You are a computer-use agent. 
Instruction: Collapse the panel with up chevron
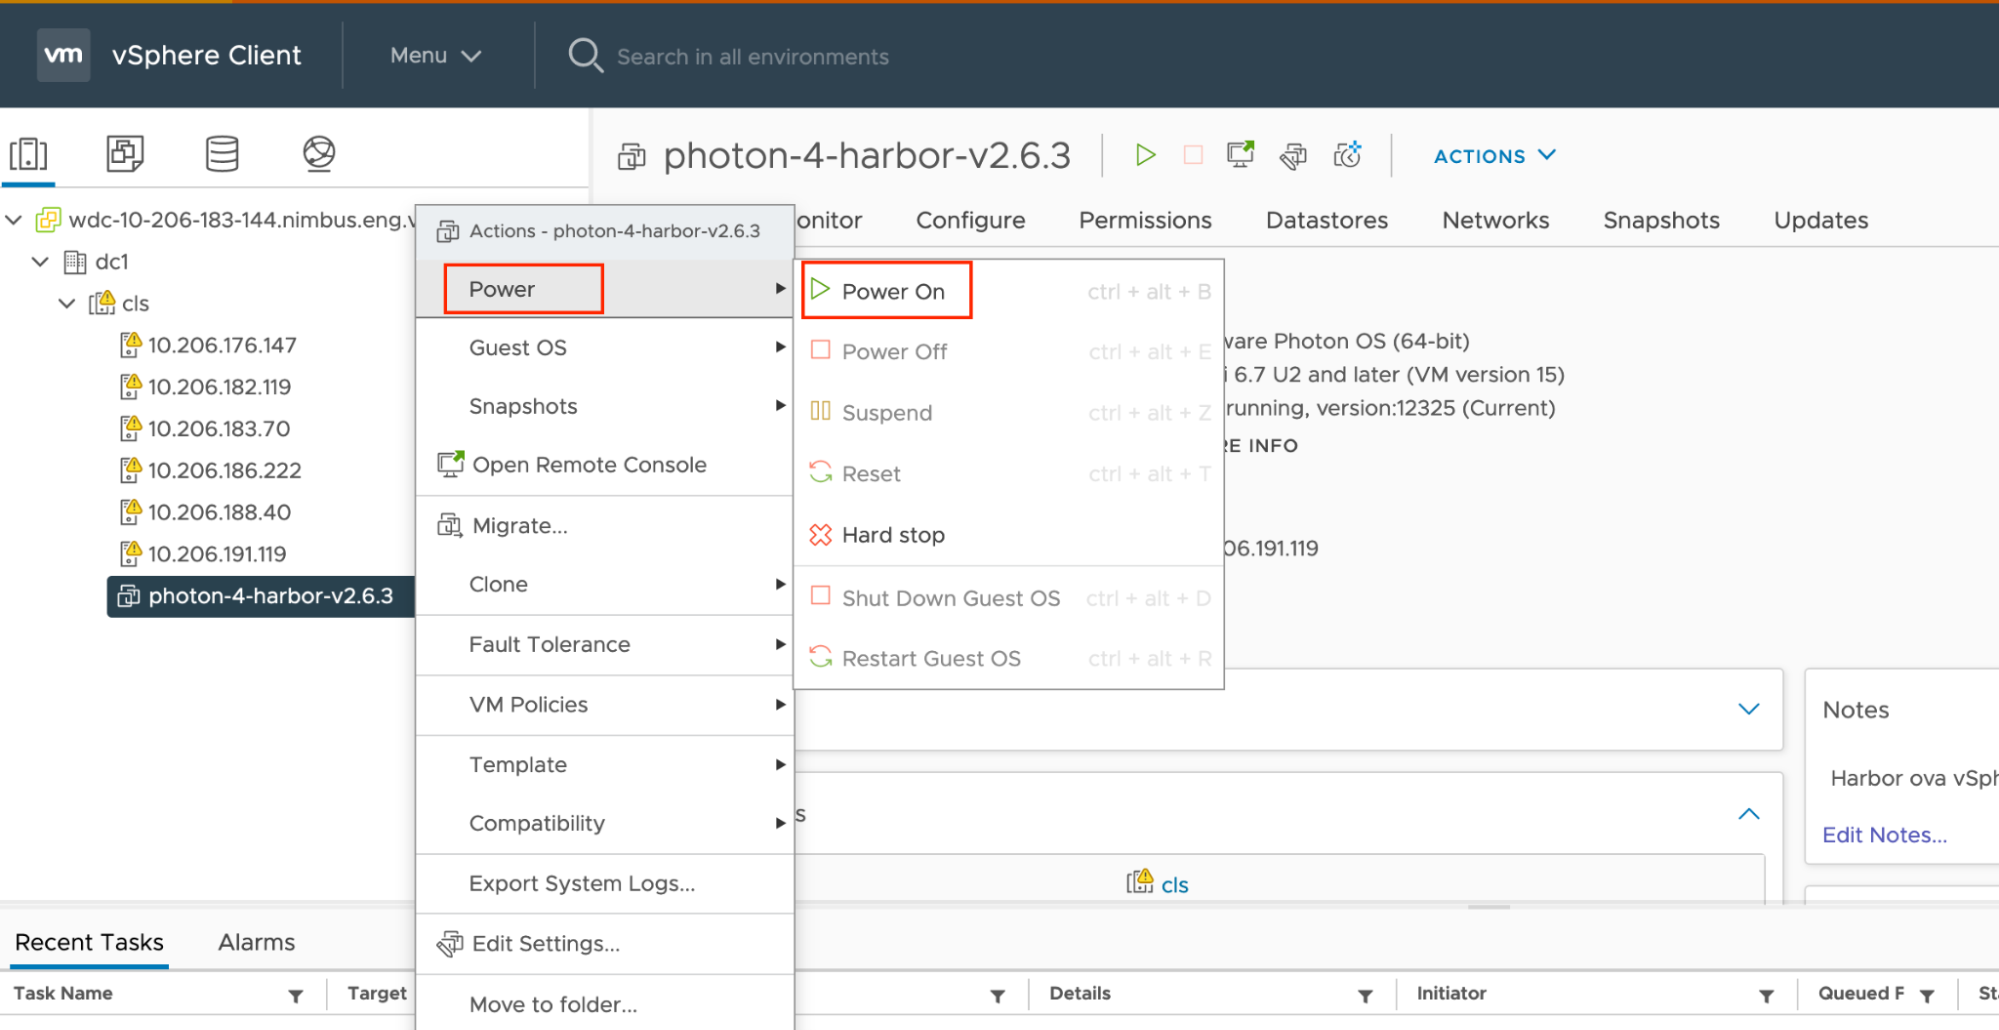click(x=1748, y=814)
